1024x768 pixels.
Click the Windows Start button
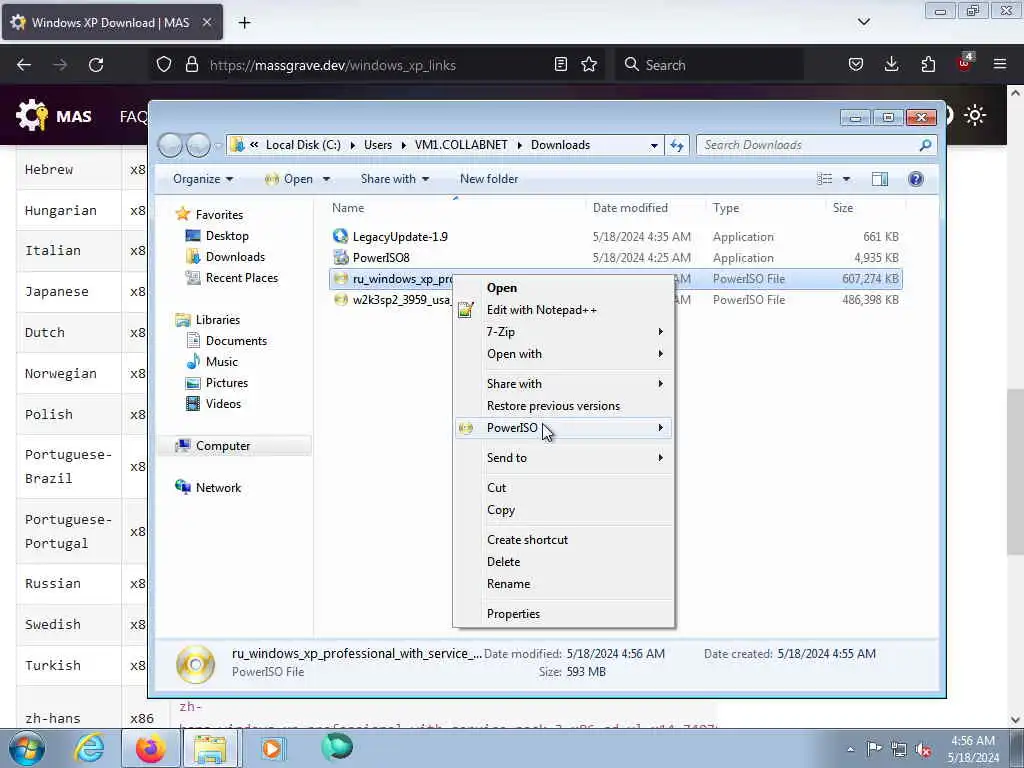(x=27, y=748)
